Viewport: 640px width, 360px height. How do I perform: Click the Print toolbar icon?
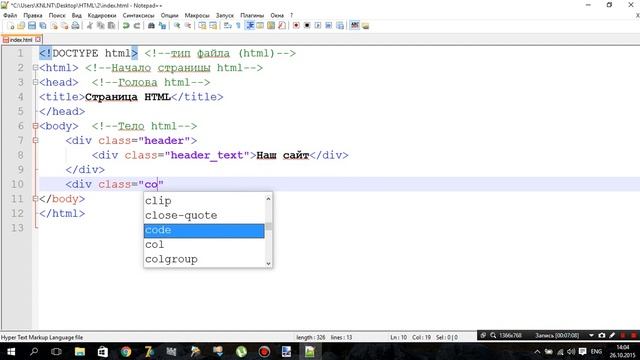pyautogui.click(x=76, y=26)
